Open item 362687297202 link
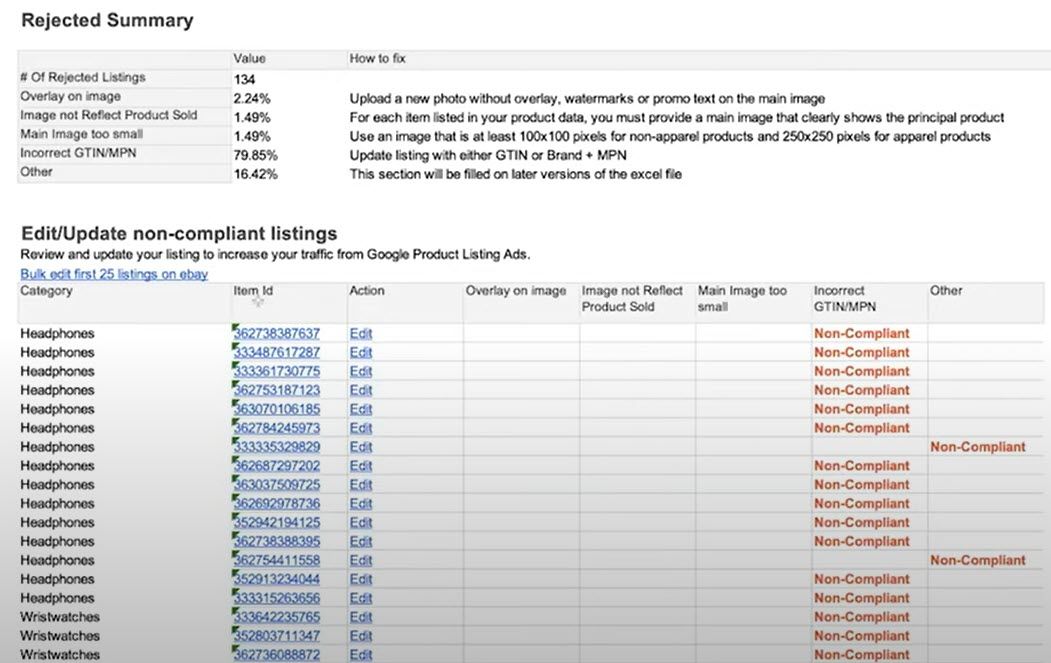 pos(277,465)
